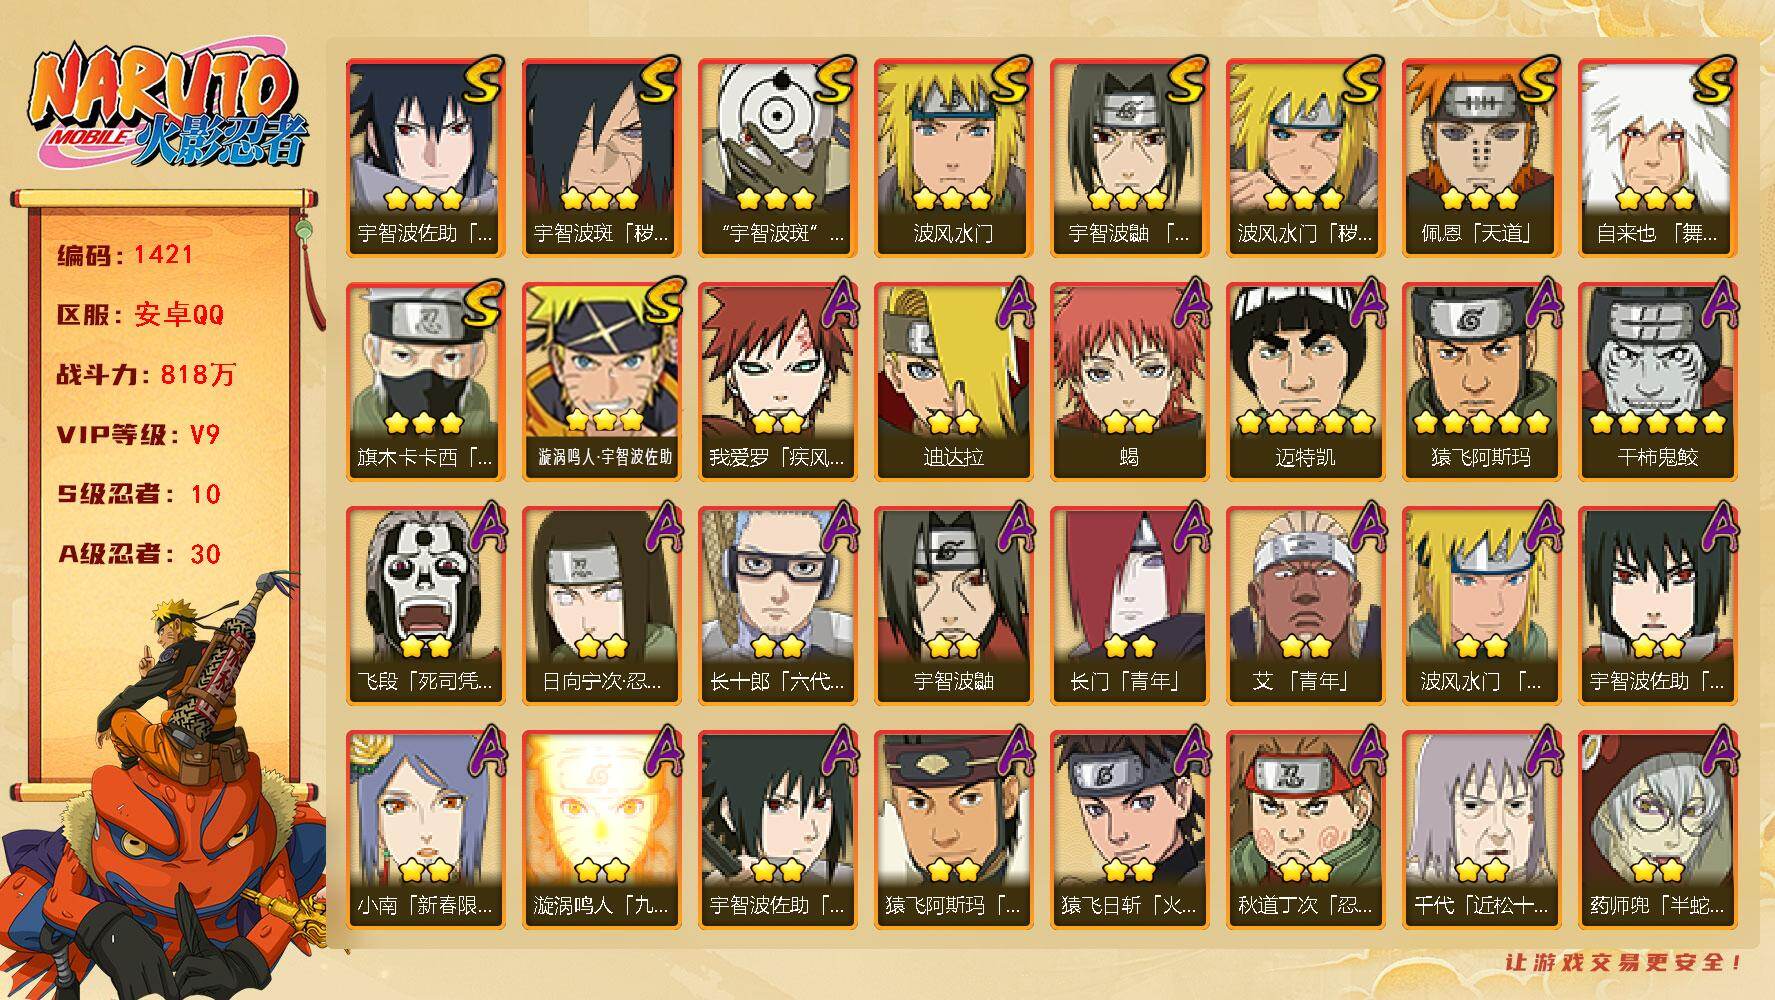Select the 佩恩「天道」 ninja card
The height and width of the screenshot is (1000, 1775).
point(1481,157)
